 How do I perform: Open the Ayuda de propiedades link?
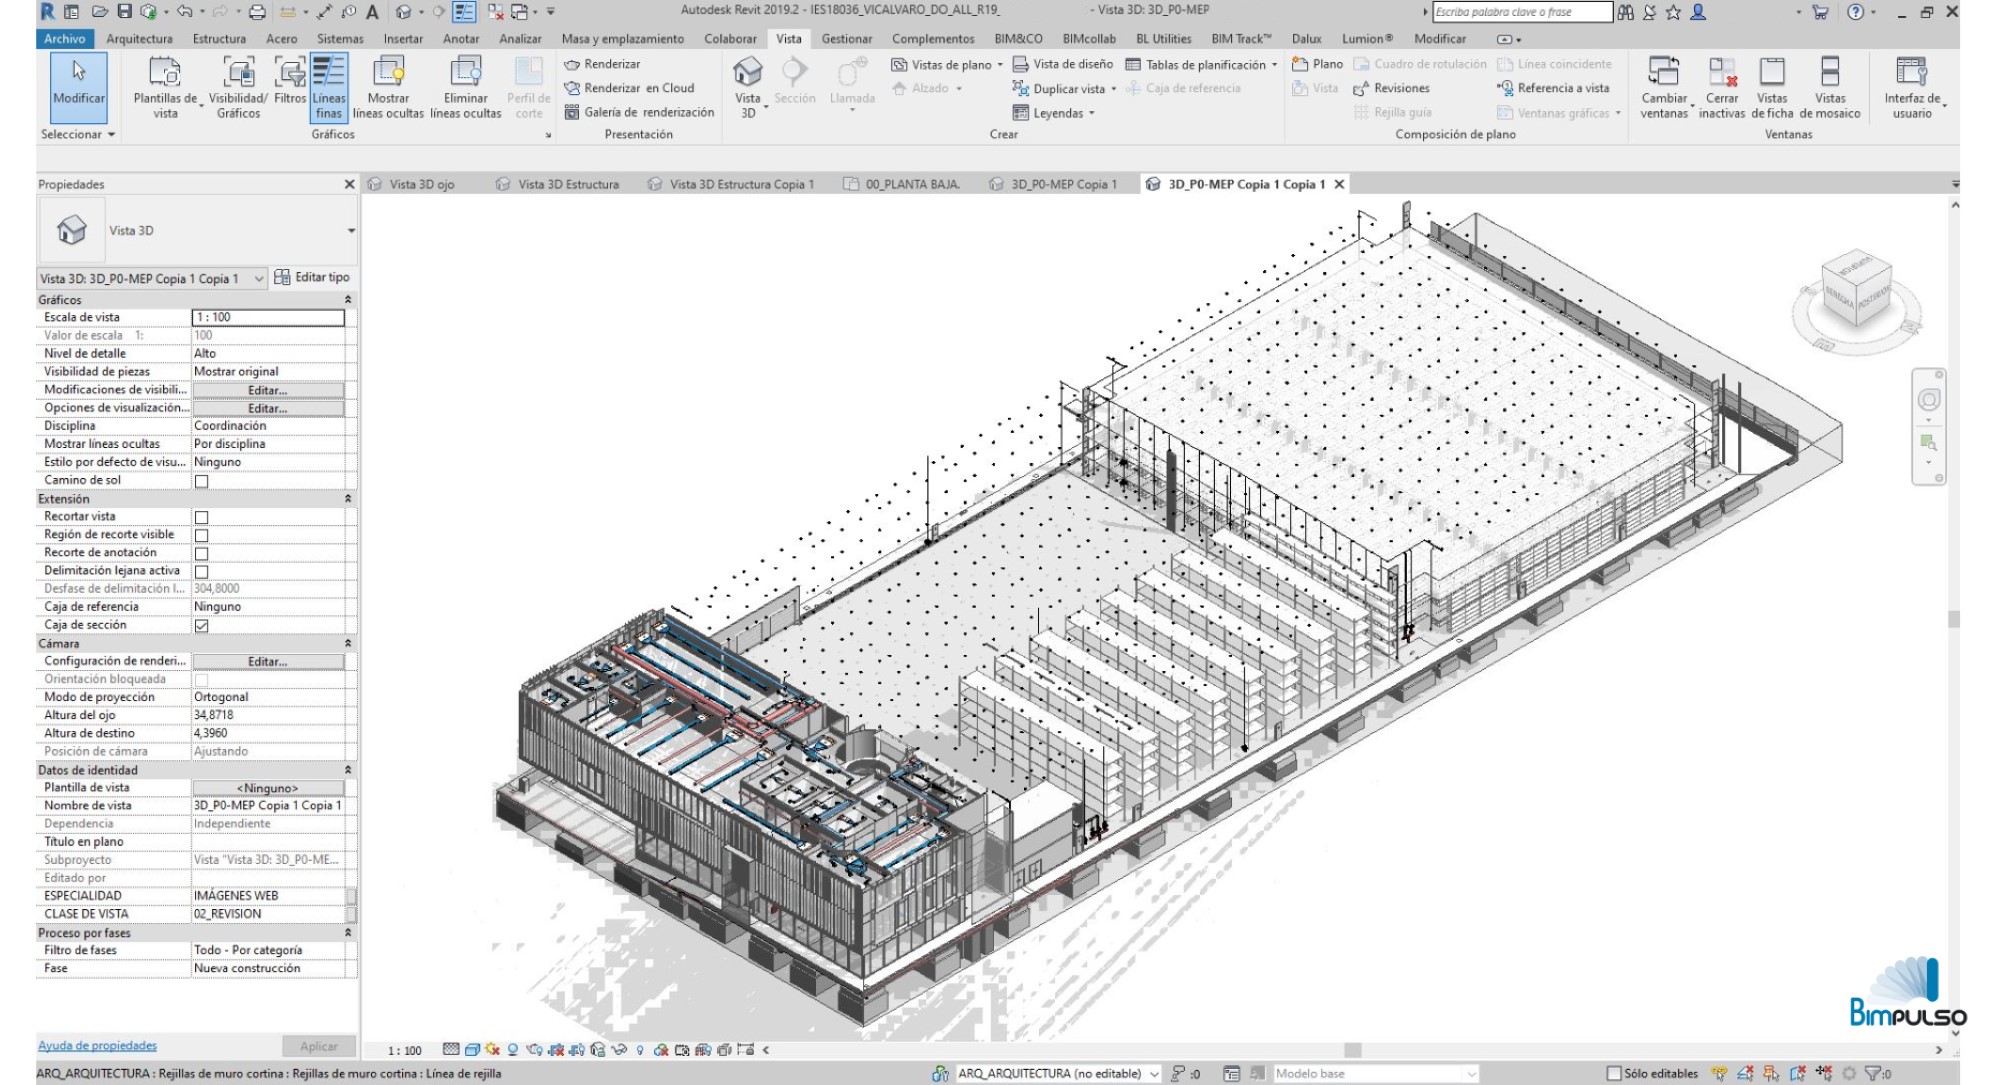[97, 1046]
